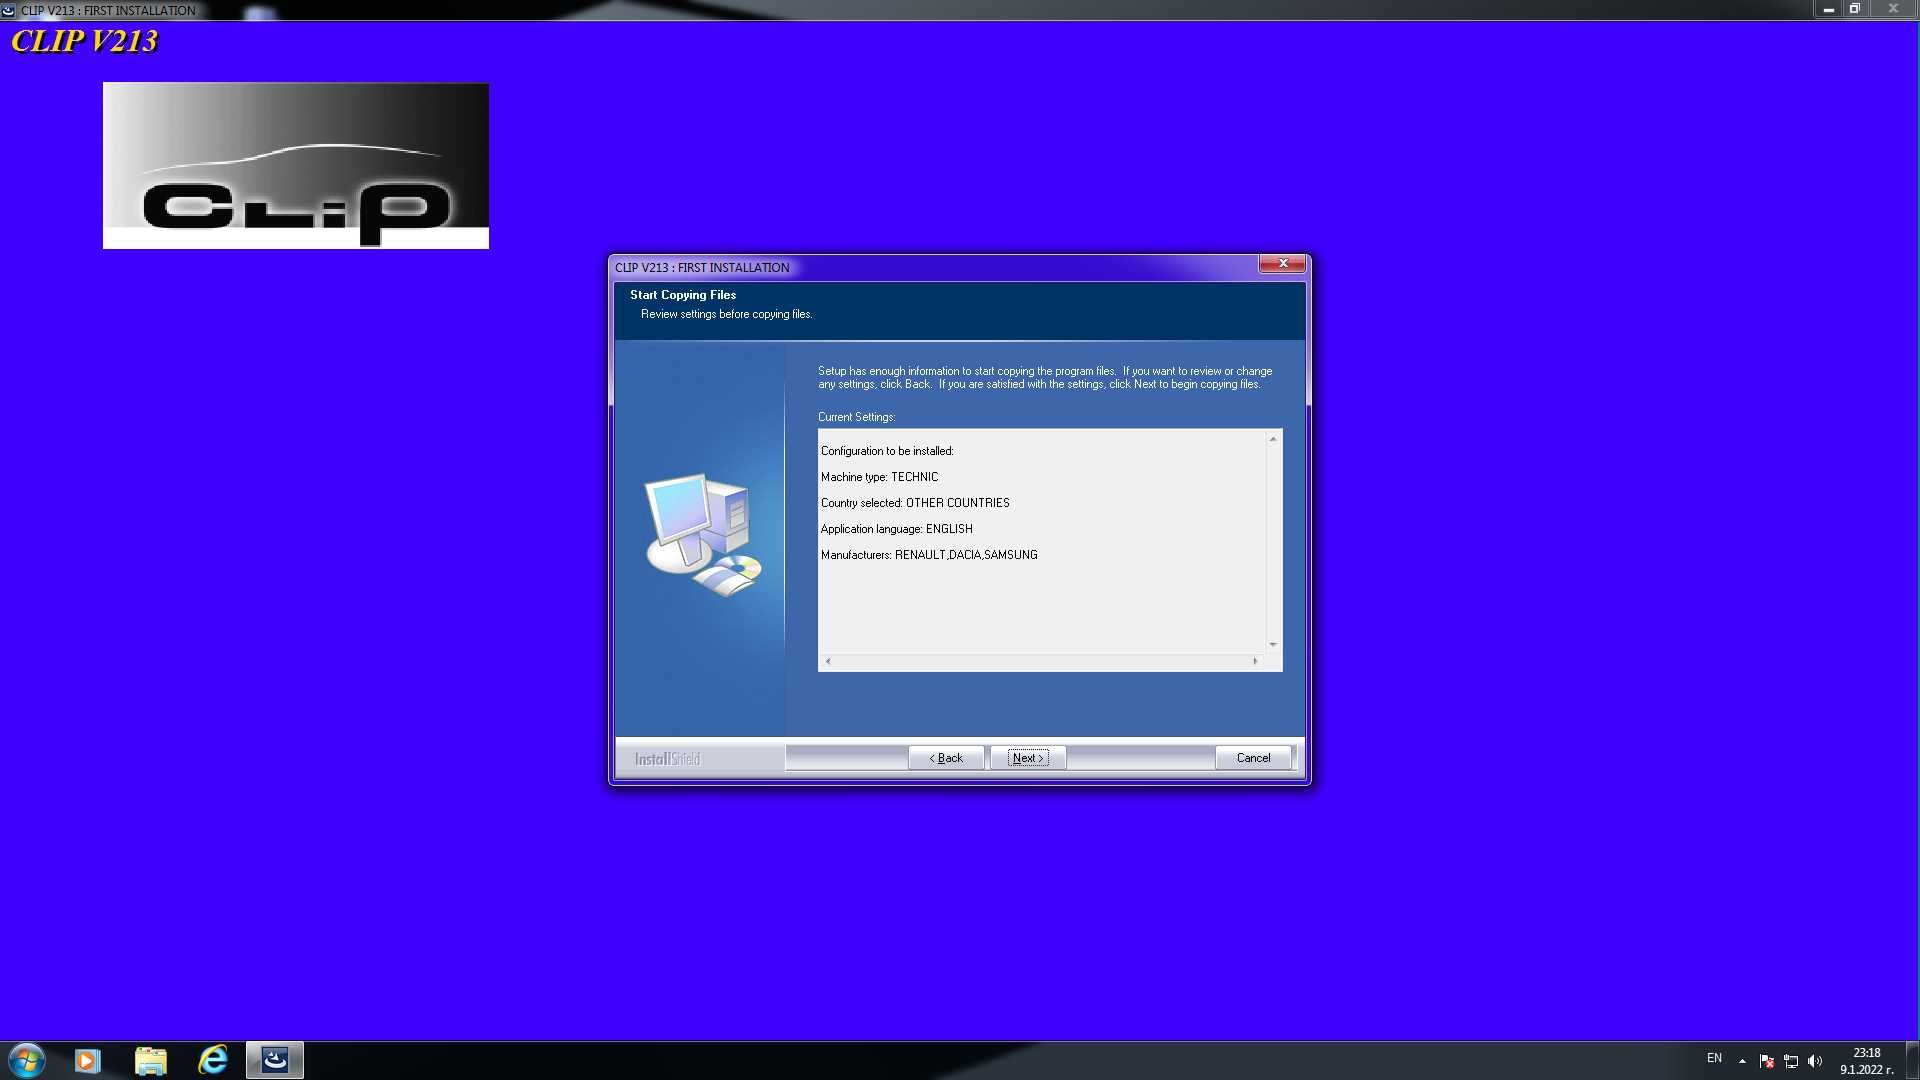Open the network status tray icon
The height and width of the screenshot is (1080, 1920).
1791,1061
